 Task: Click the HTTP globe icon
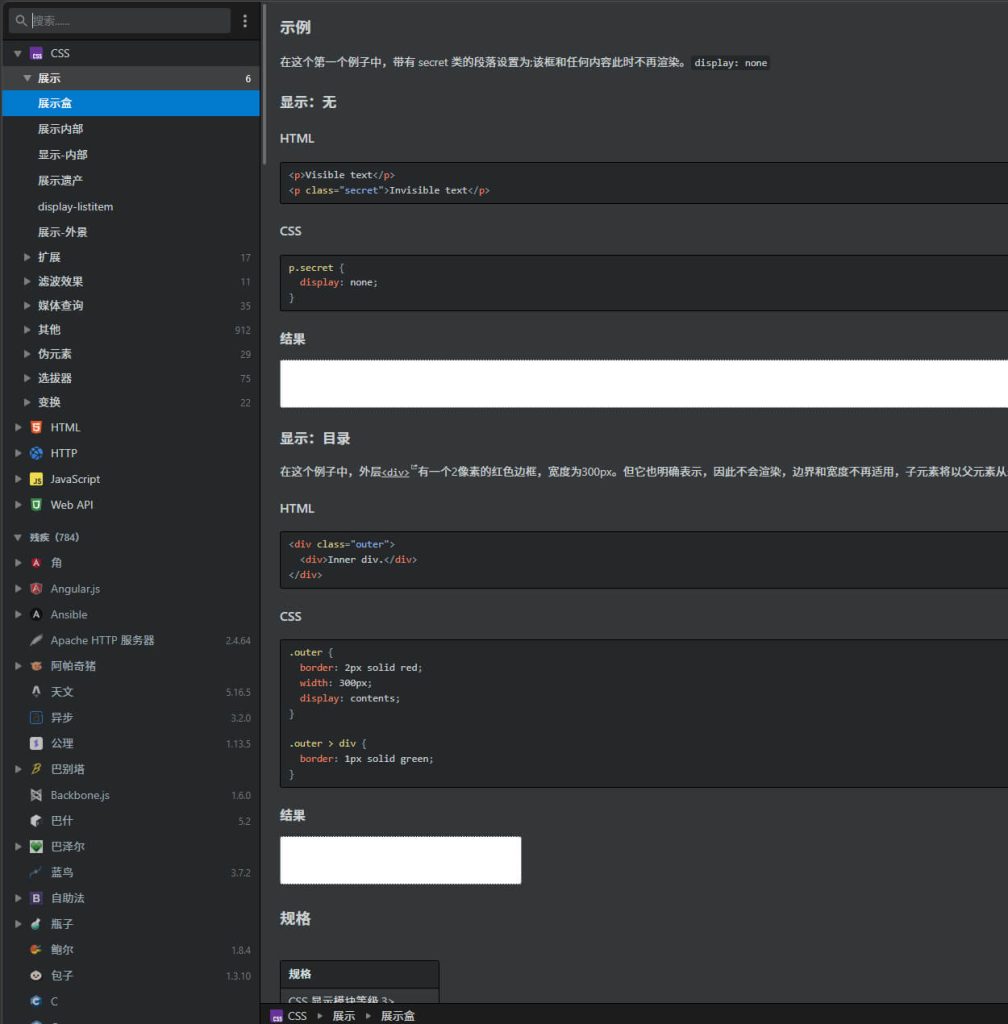[36, 453]
